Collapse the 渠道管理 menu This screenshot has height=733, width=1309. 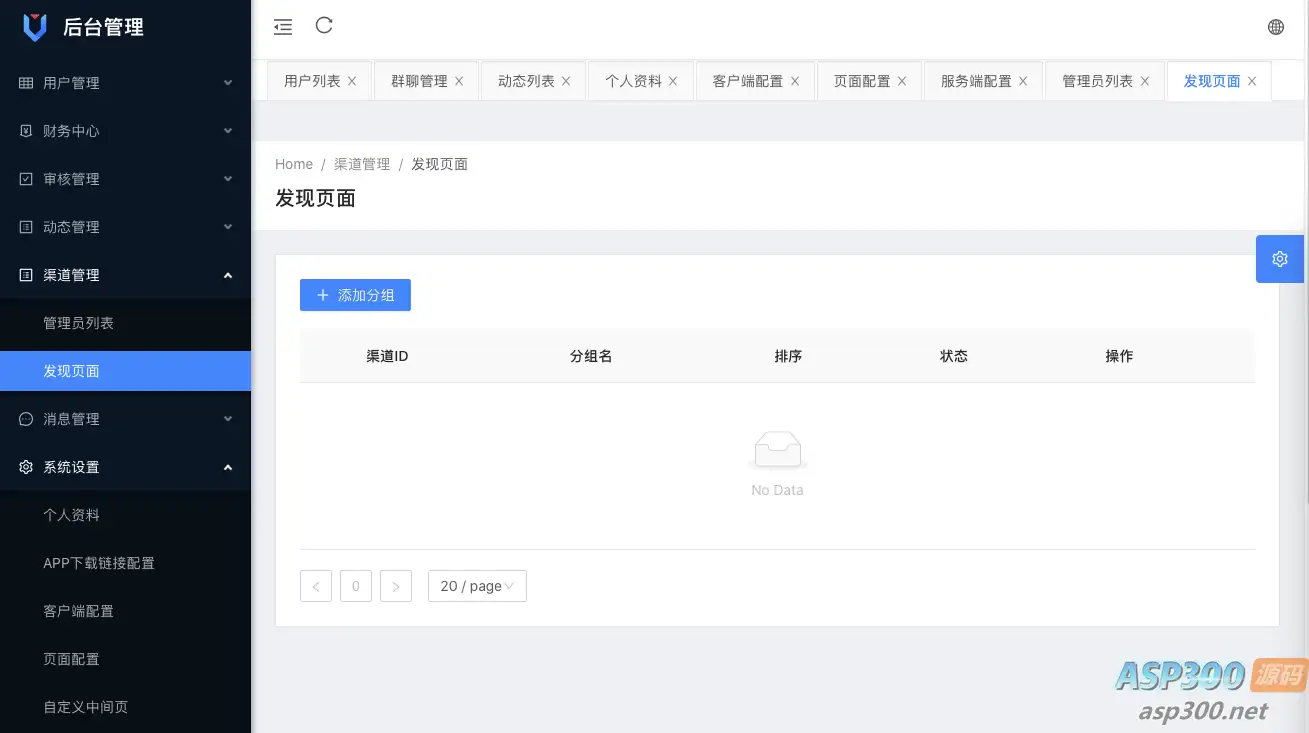point(228,275)
